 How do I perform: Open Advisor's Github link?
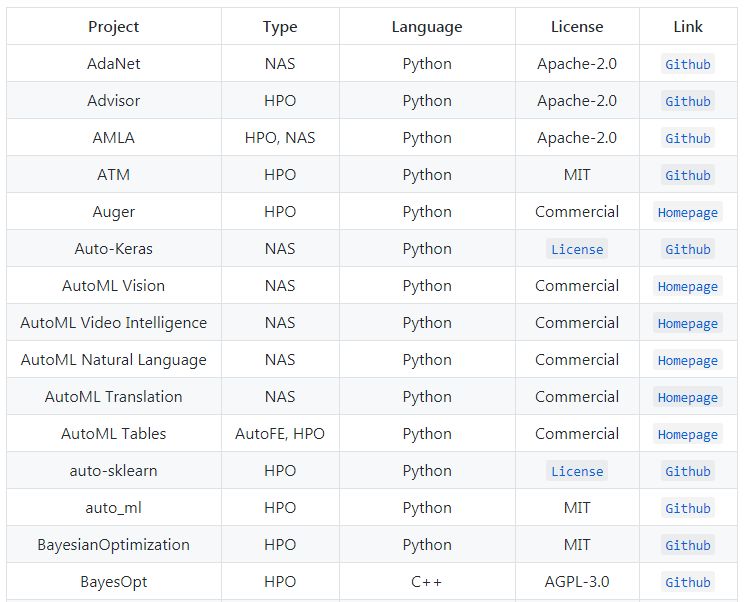pyautogui.click(x=688, y=101)
